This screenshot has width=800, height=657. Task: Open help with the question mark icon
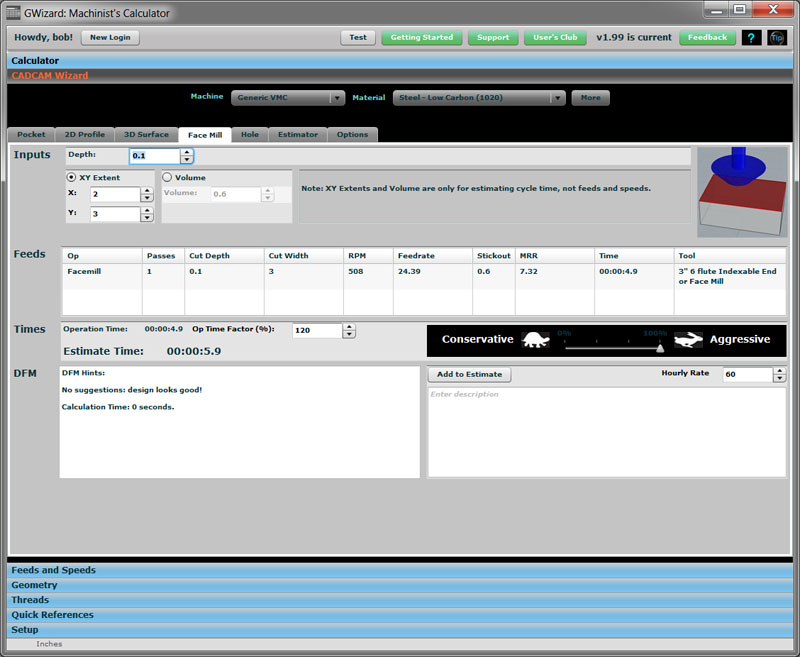(x=751, y=37)
